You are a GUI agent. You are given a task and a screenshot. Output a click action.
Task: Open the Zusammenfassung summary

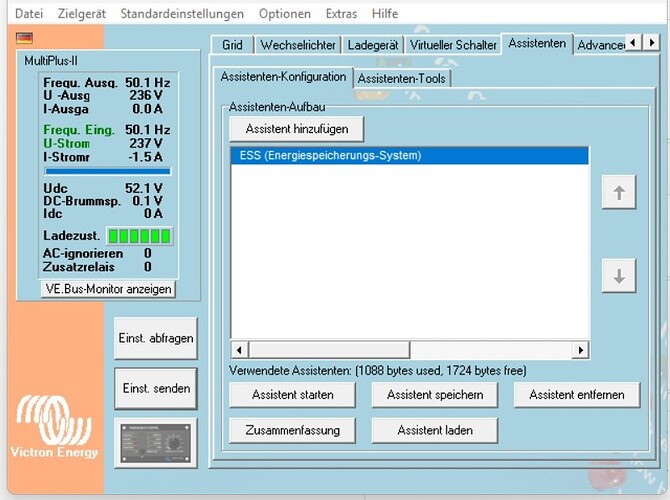(x=292, y=430)
